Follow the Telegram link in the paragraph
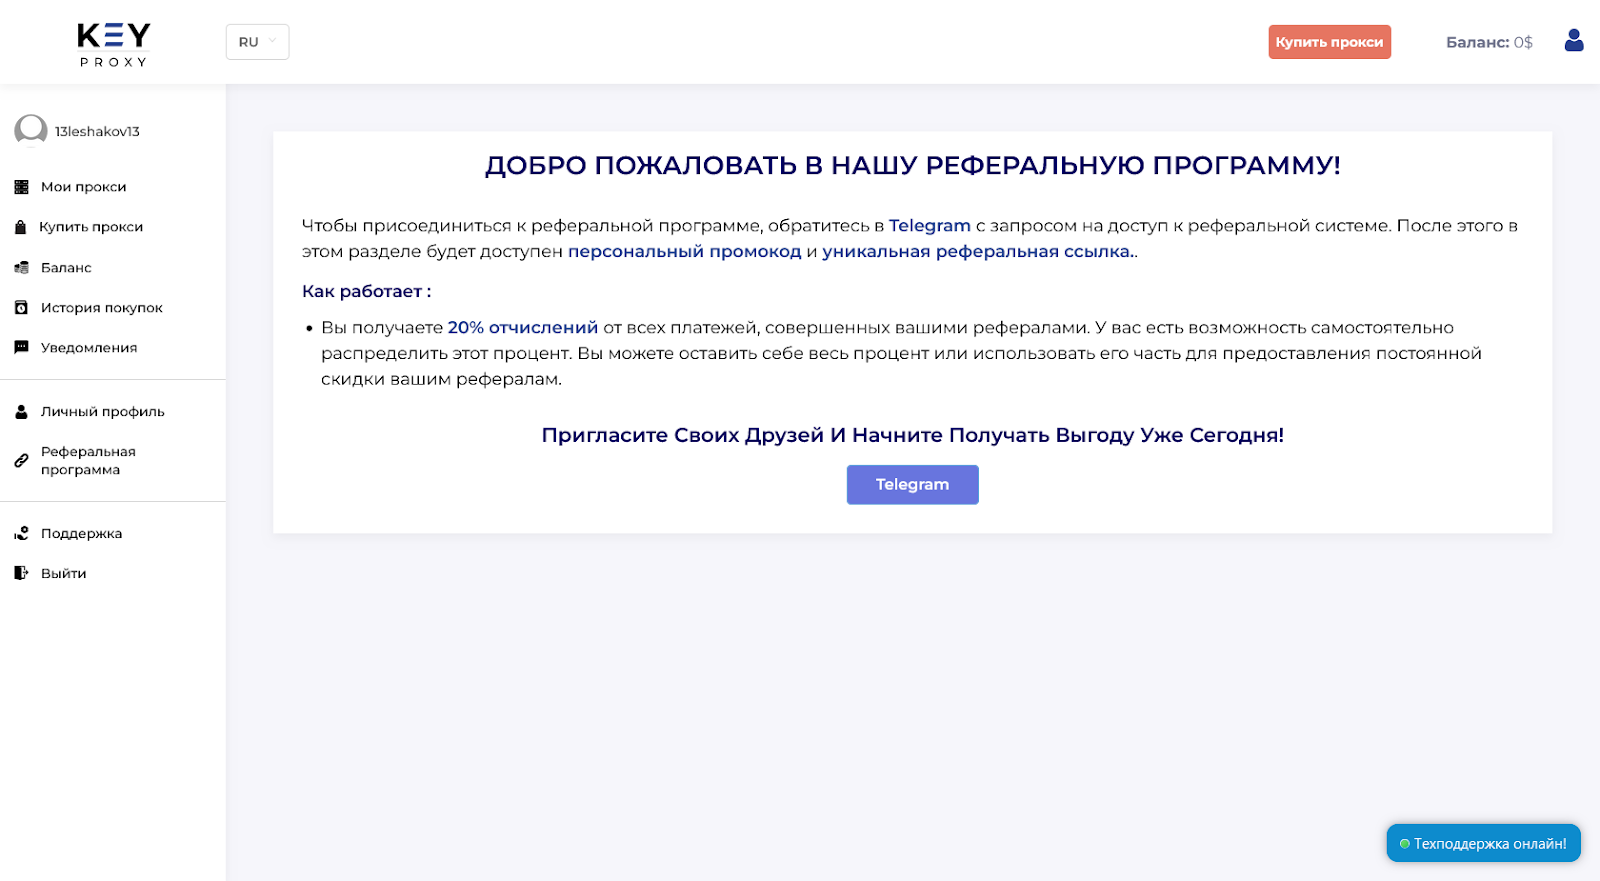This screenshot has height=881, width=1600. click(x=929, y=226)
